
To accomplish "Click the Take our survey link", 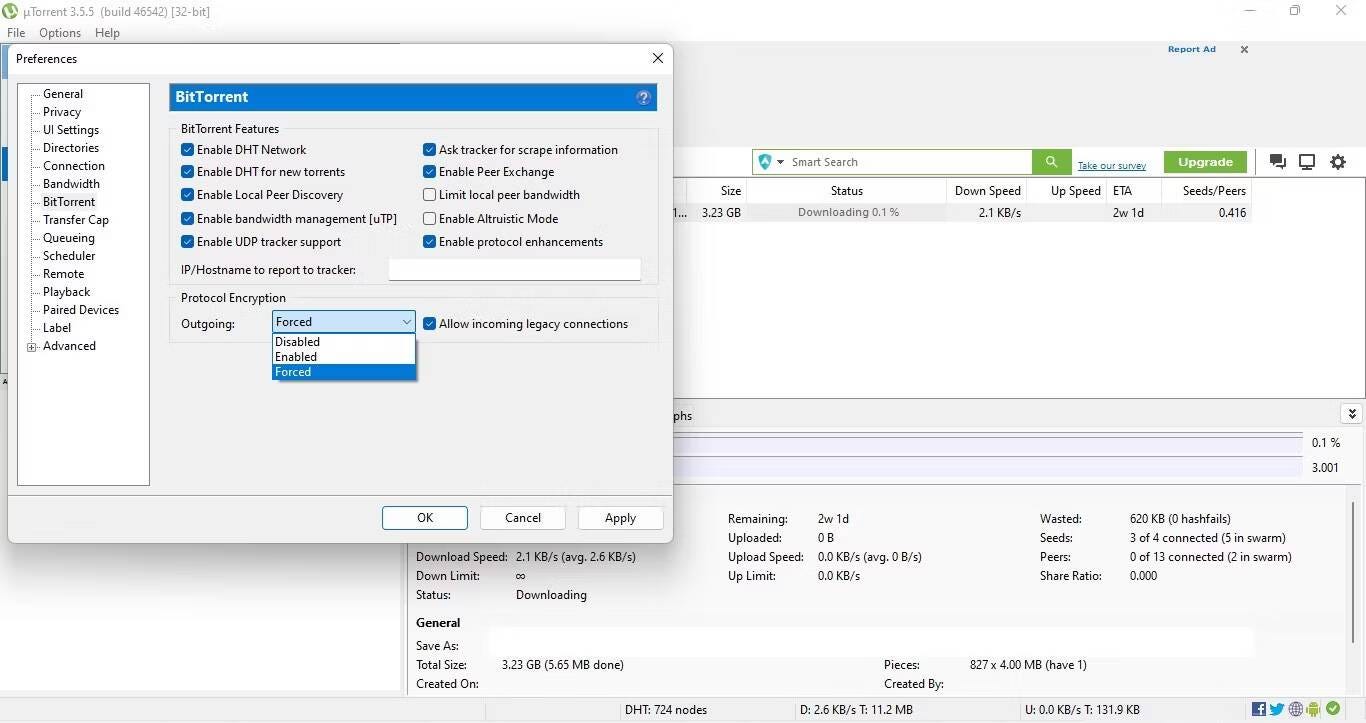I will point(1111,165).
